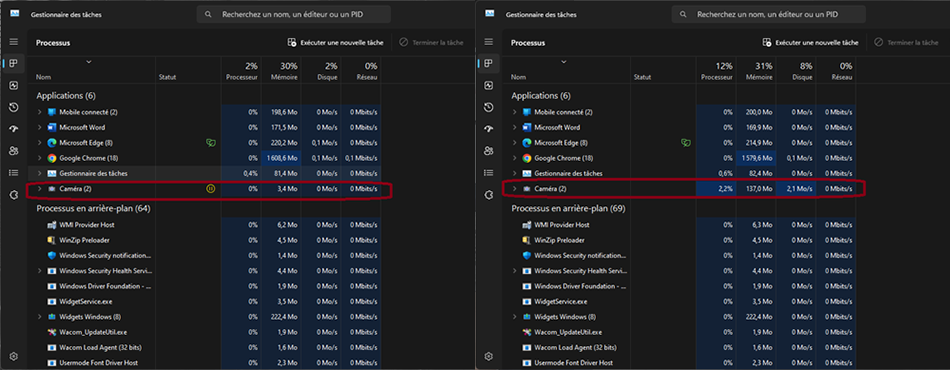Open App history icon in right Task Manager
950x370 pixels.
(489, 107)
